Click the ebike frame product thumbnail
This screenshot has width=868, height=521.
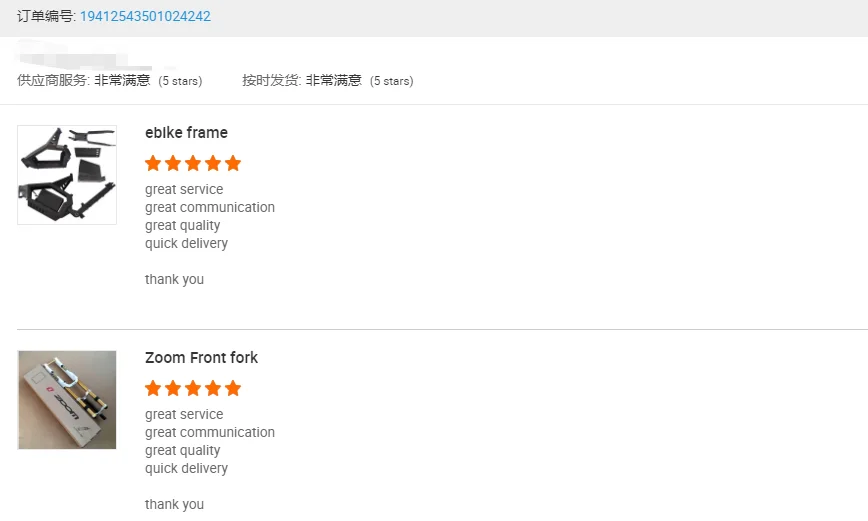[x=67, y=175]
